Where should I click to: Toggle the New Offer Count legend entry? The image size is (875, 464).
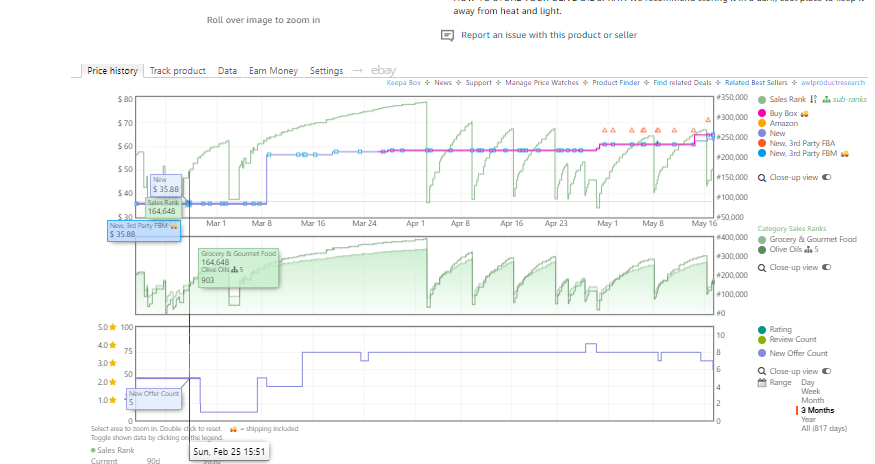pyautogui.click(x=793, y=353)
